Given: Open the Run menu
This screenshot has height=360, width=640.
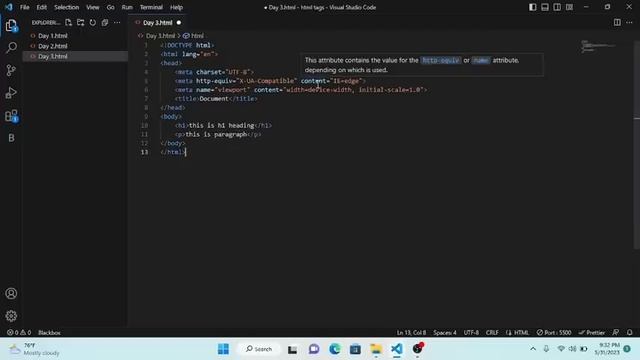Looking at the screenshot, I should point(127,7).
